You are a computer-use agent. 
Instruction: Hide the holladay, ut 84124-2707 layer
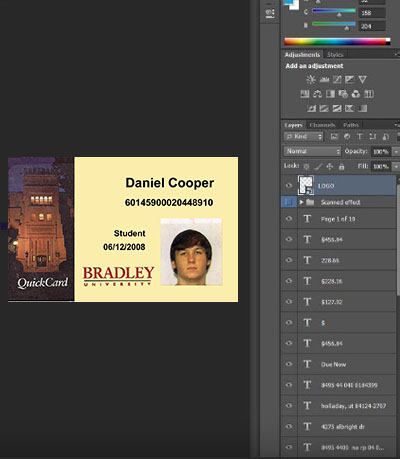[289, 405]
